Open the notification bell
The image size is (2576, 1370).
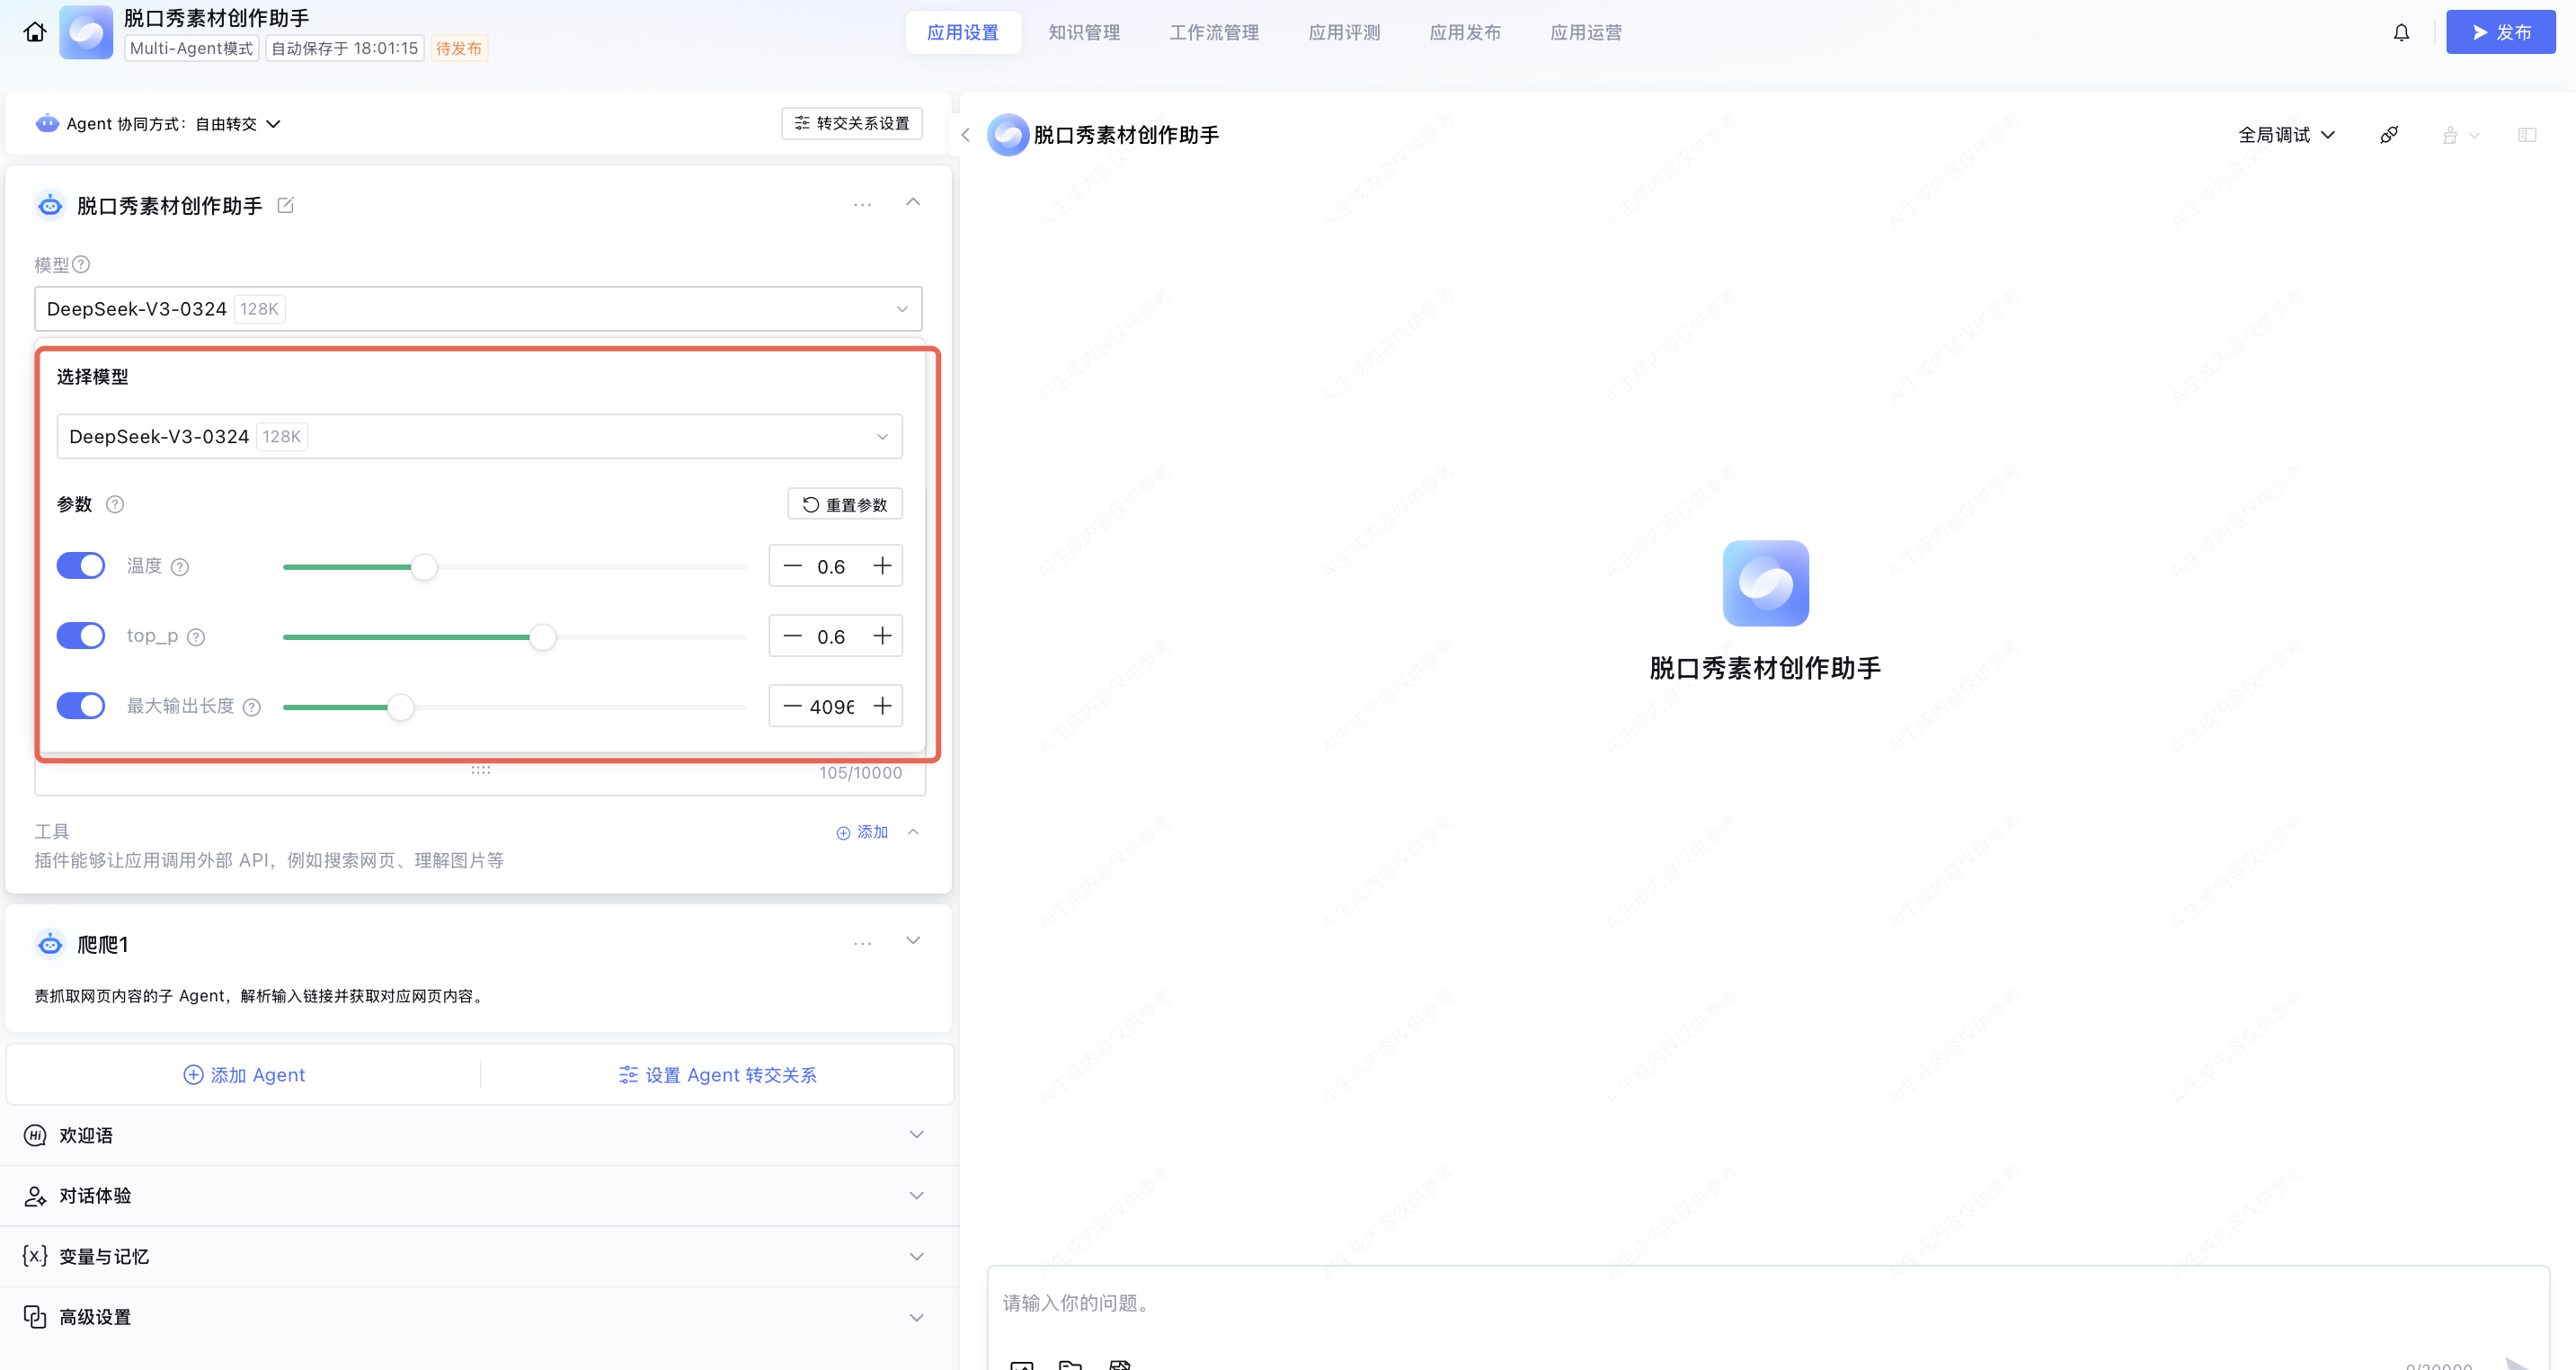pyautogui.click(x=2401, y=33)
